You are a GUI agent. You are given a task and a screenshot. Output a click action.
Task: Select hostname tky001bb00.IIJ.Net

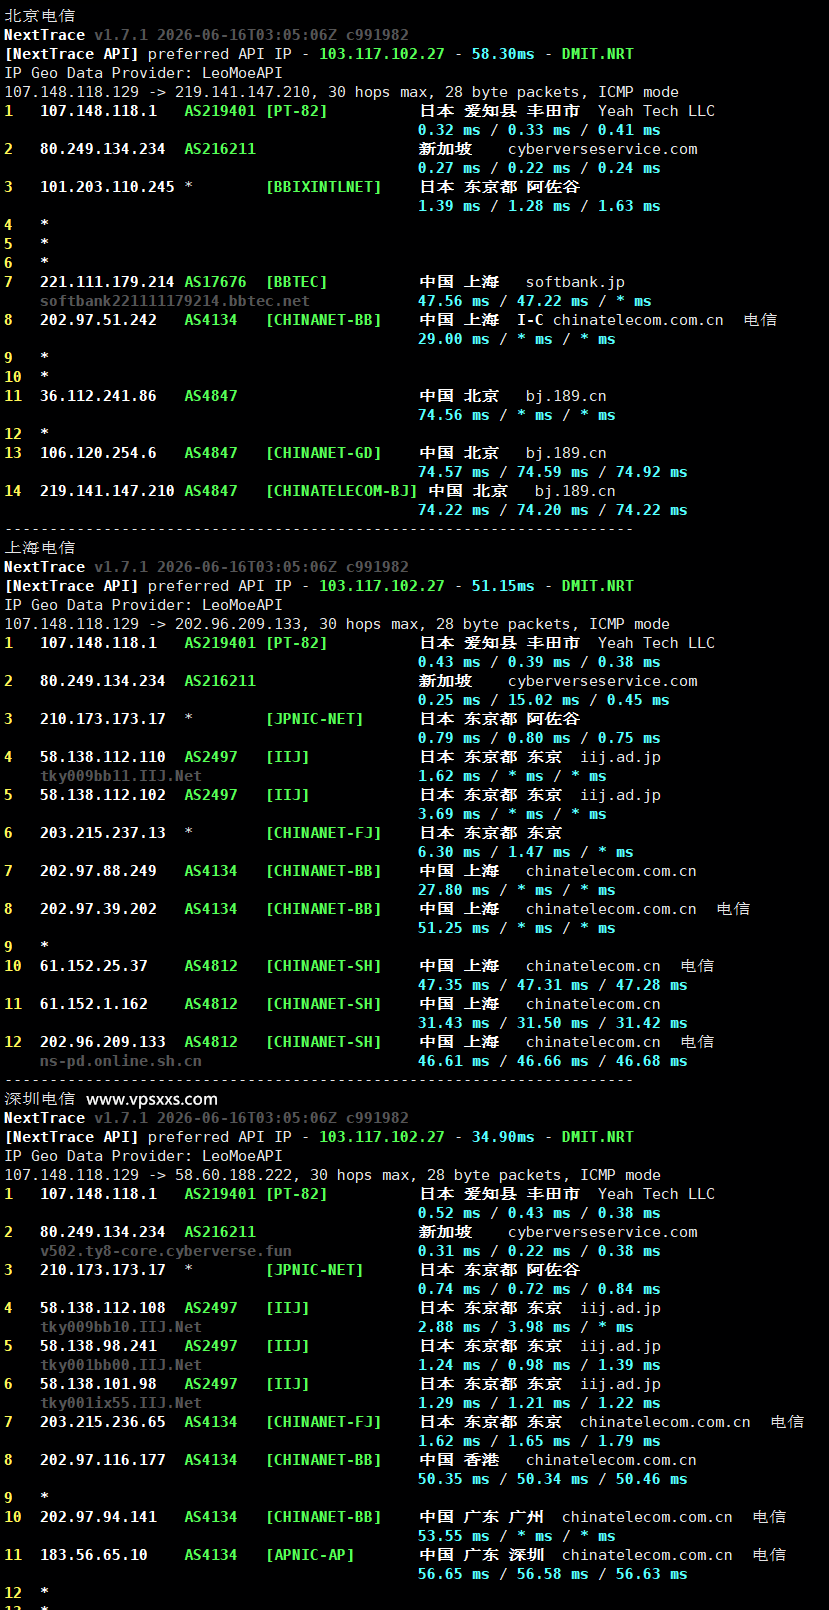click(121, 1365)
